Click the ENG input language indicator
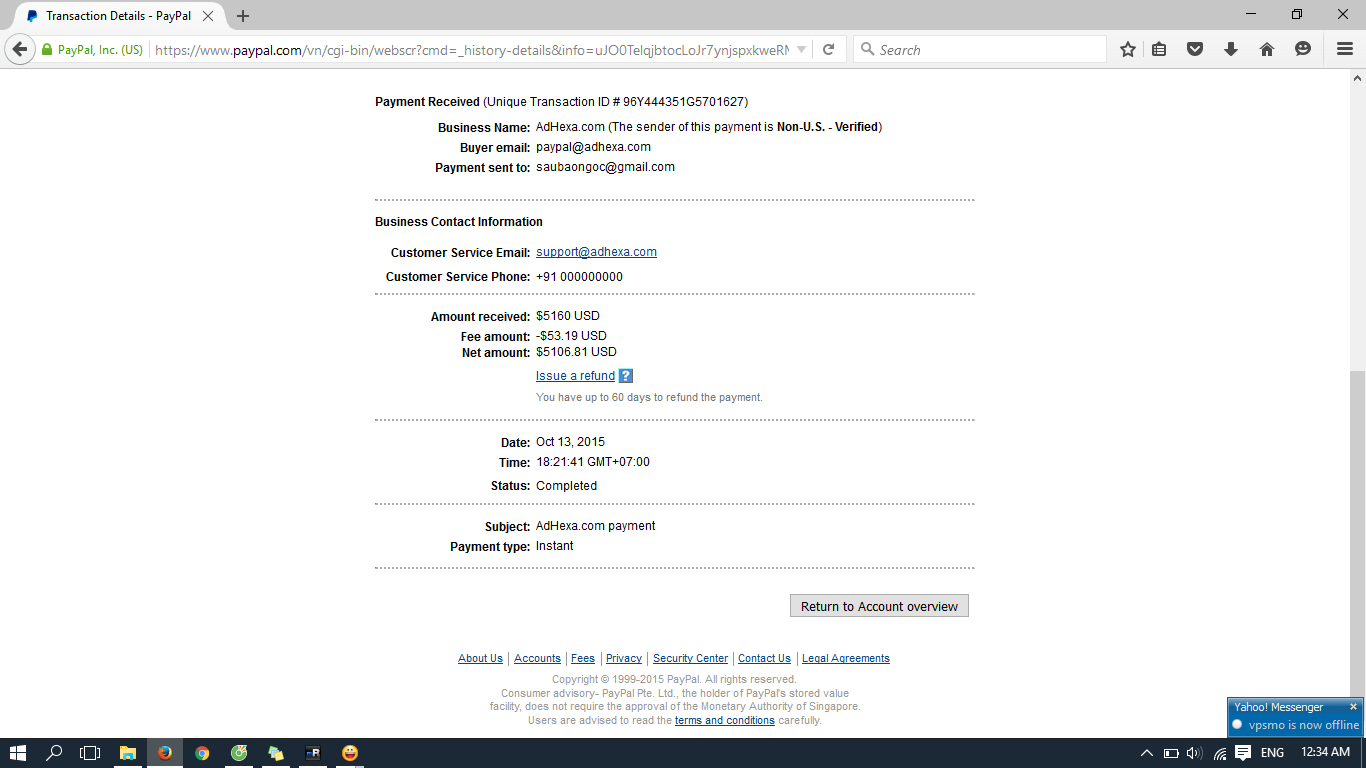 [x=1272, y=753]
